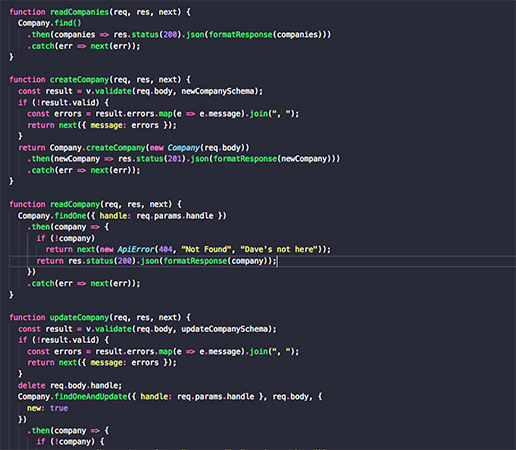Image resolution: width=516 pixels, height=450 pixels.
Task: Click the createCompany function name
Action: click(79, 80)
